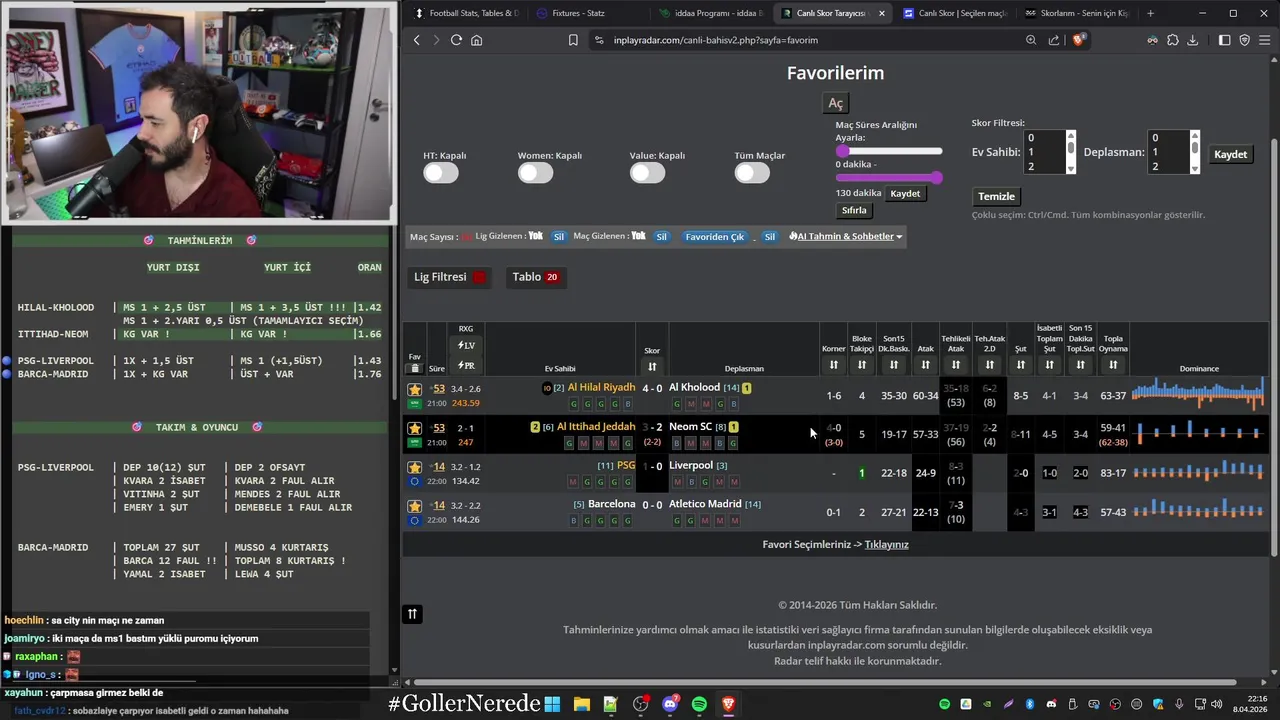Screen dimensions: 1280x720
Task: Sort by Son15 Dk.Baskı column arrows
Action: [893, 365]
